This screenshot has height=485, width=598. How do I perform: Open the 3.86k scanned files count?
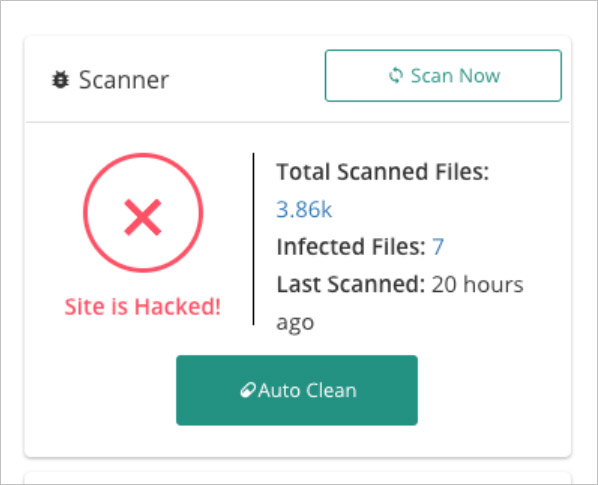click(x=304, y=209)
